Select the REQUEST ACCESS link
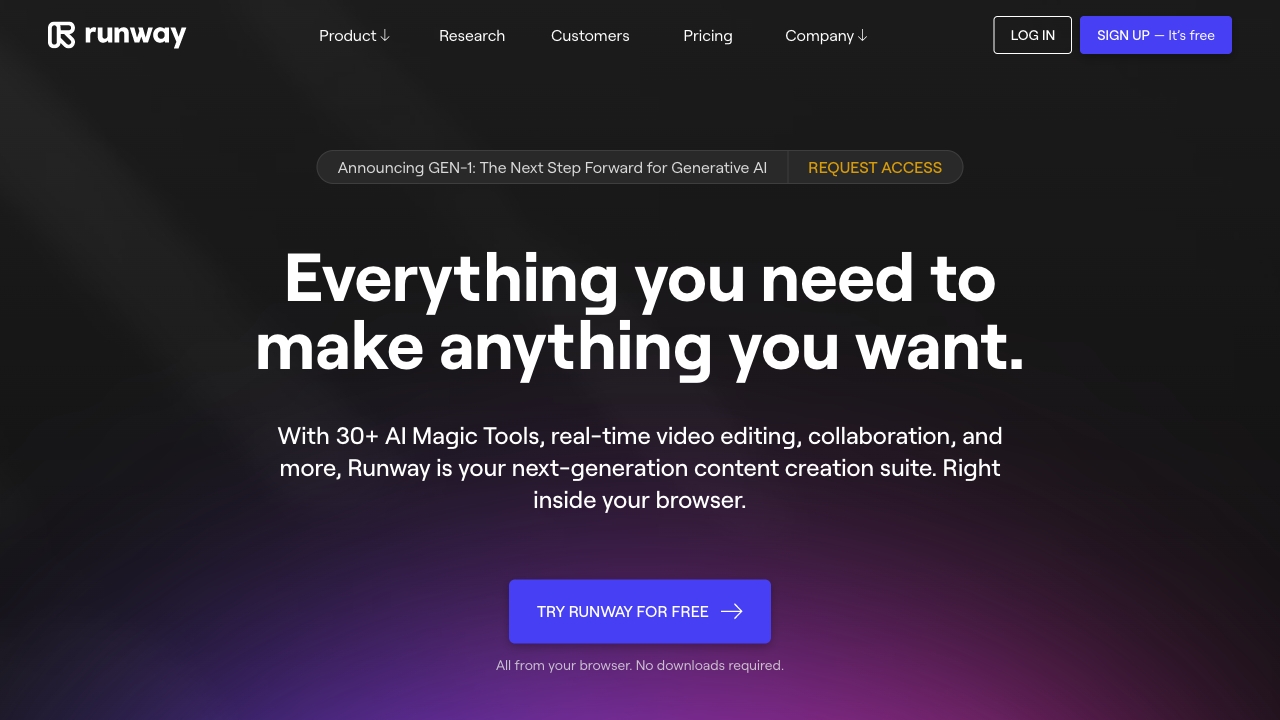This screenshot has height=720, width=1280. (875, 168)
